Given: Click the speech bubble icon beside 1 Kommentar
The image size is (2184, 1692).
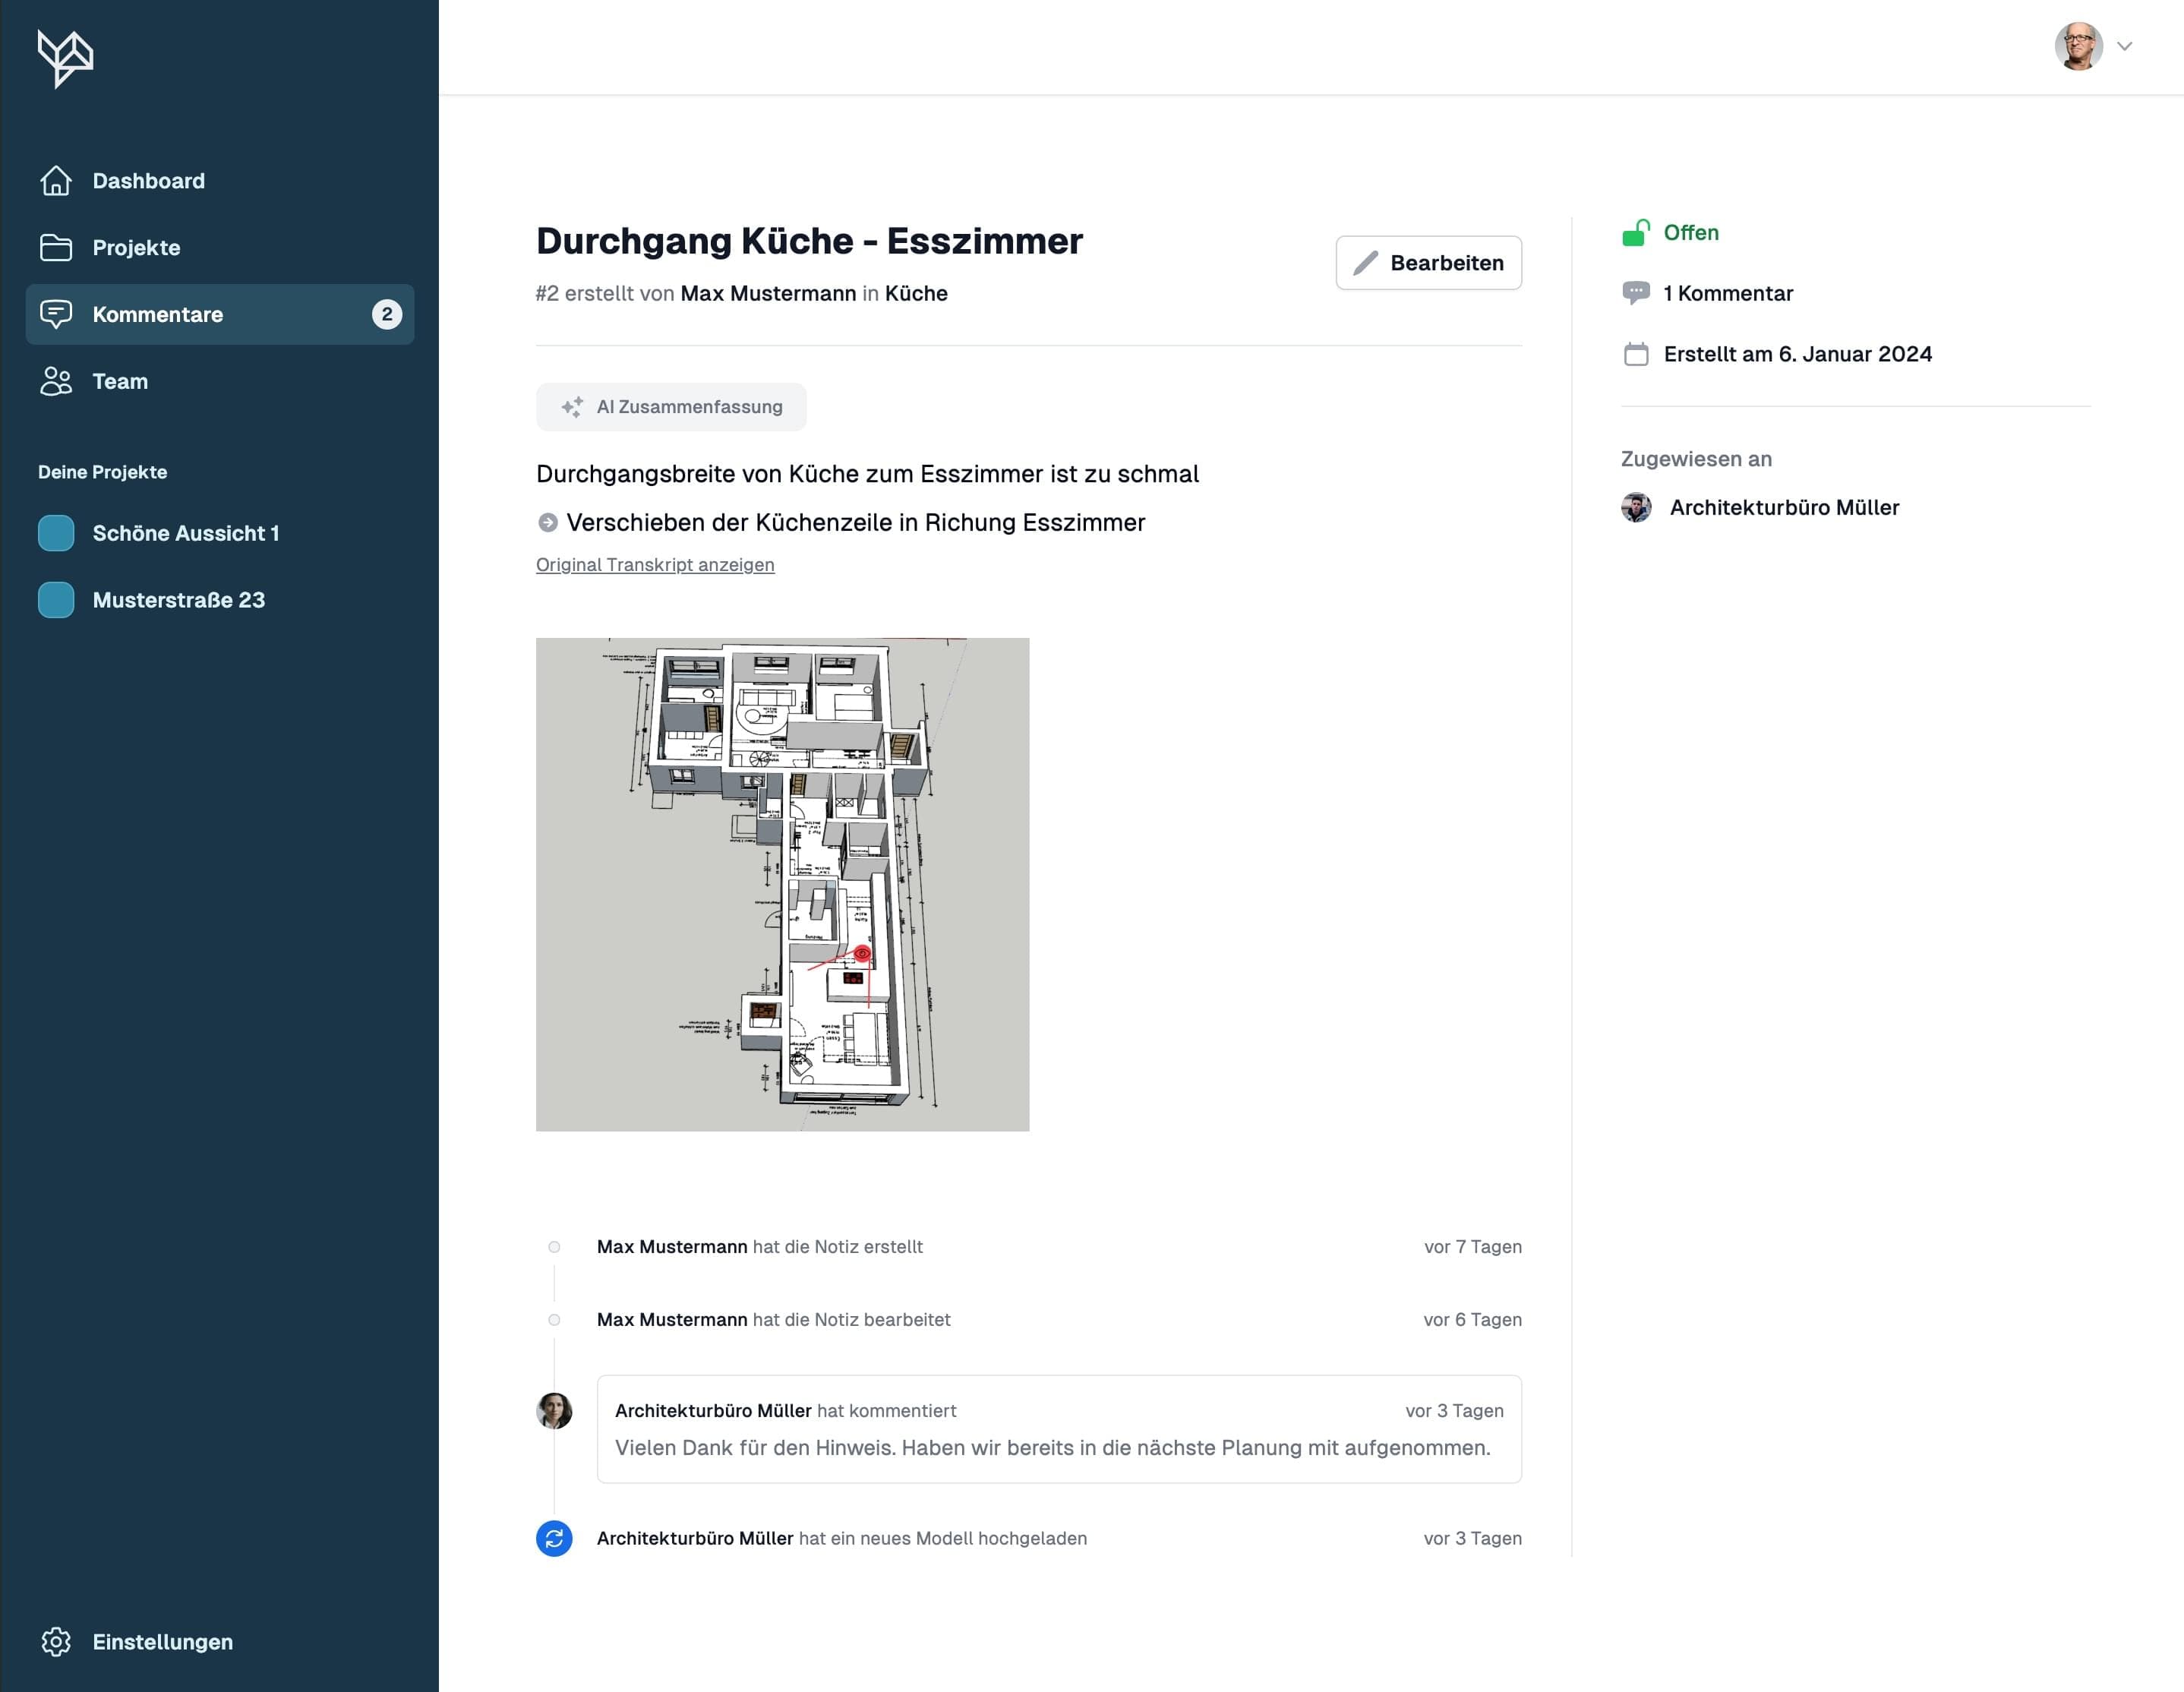Looking at the screenshot, I should pos(1635,293).
